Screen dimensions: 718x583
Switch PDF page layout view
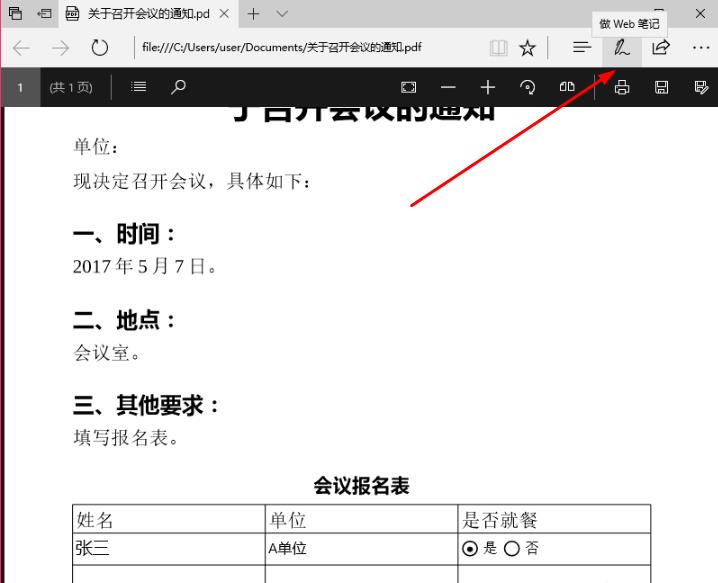(567, 87)
